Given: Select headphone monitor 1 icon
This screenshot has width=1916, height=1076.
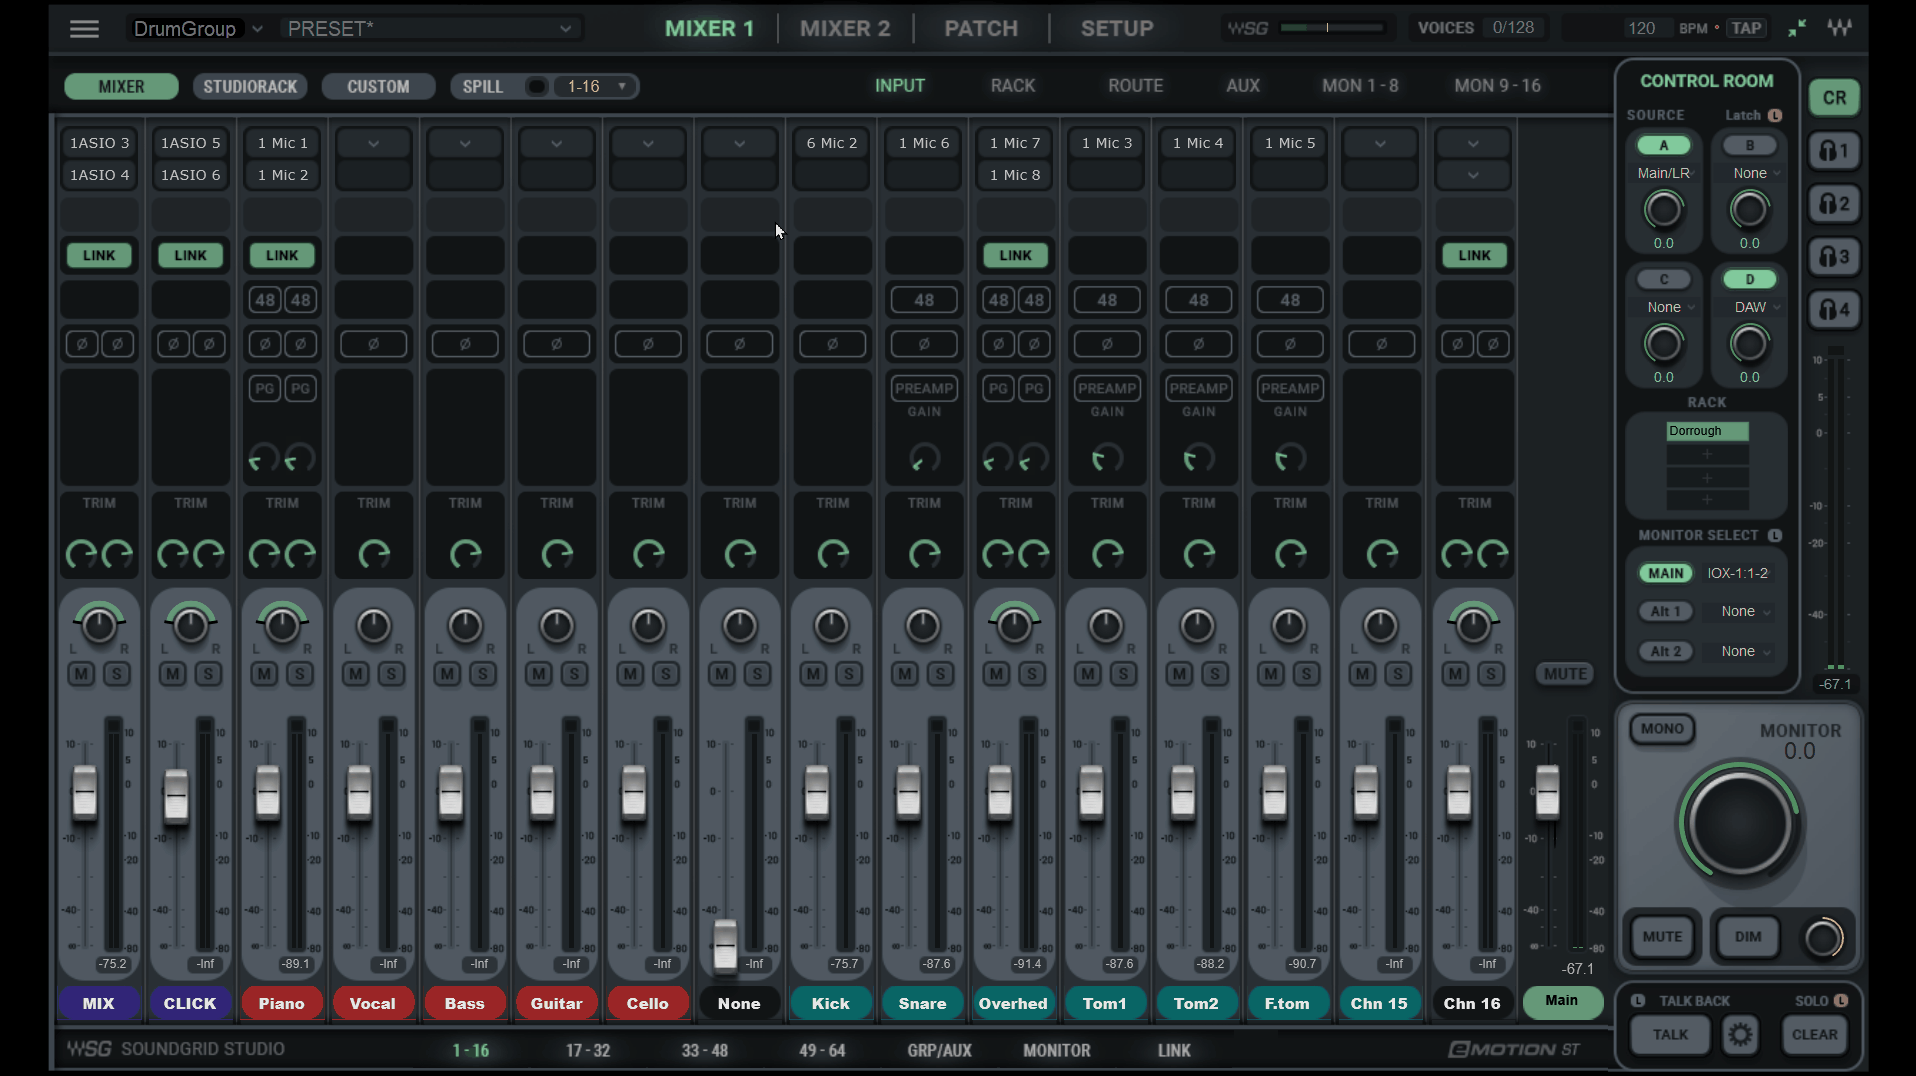Looking at the screenshot, I should (x=1834, y=151).
